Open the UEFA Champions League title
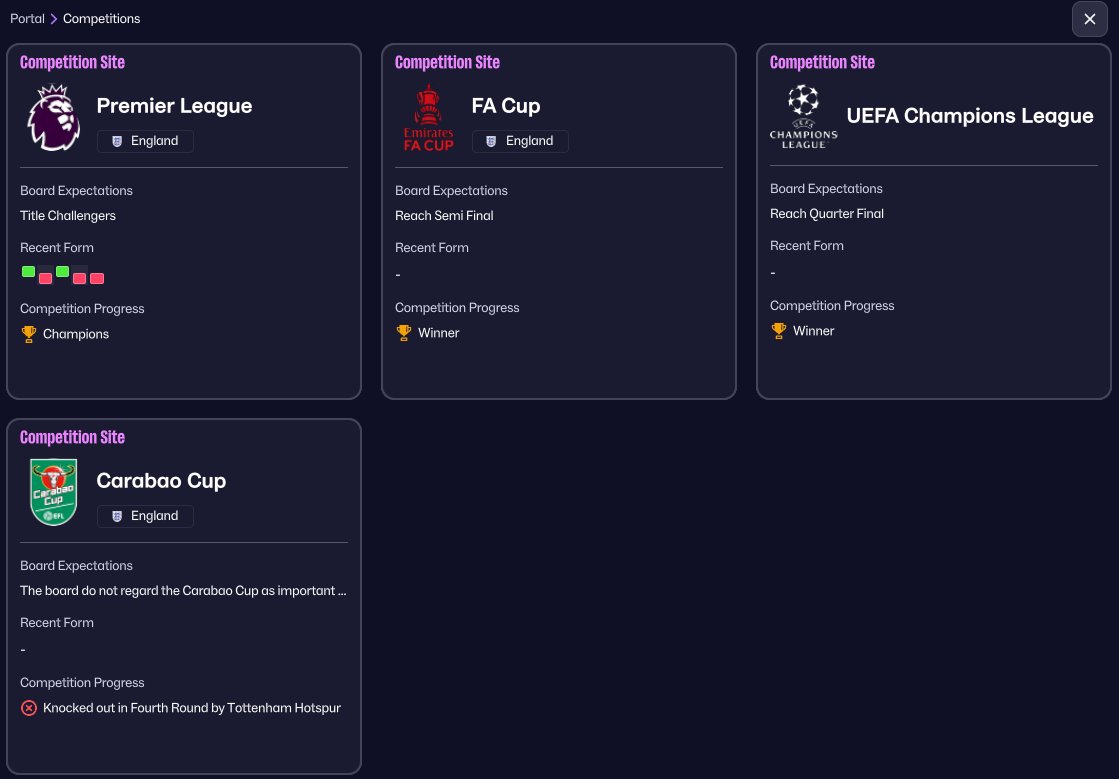Viewport: 1119px width, 779px height. point(969,116)
